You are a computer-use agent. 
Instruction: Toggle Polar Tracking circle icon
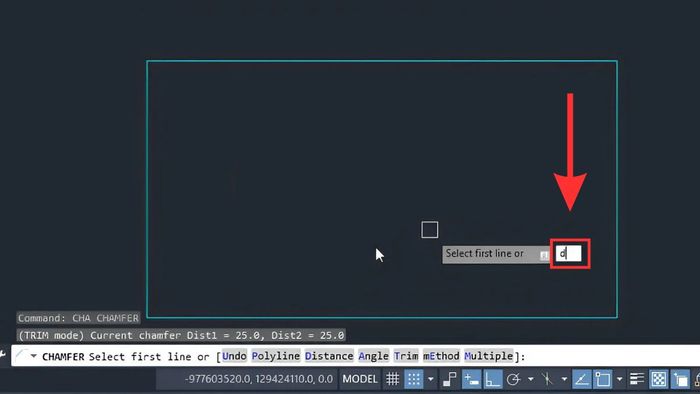513,379
